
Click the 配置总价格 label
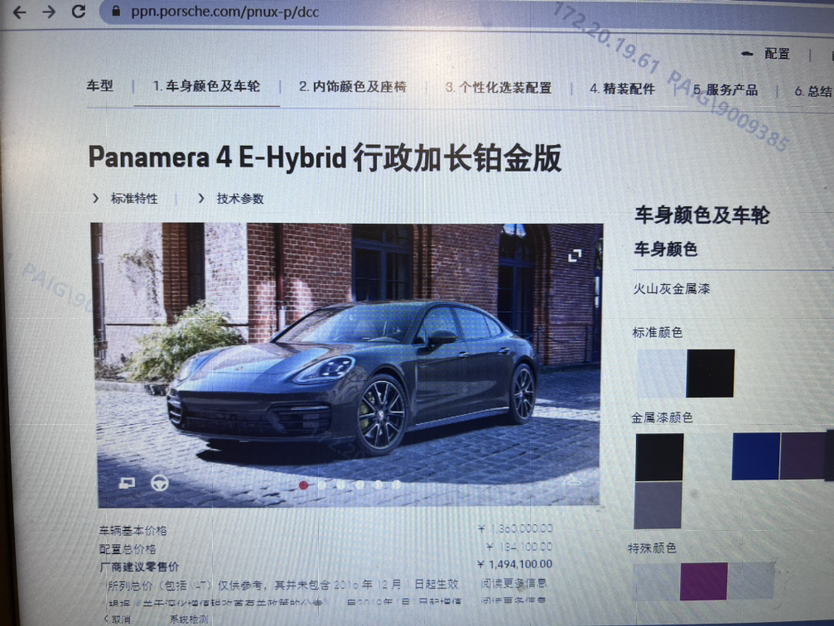click(128, 549)
